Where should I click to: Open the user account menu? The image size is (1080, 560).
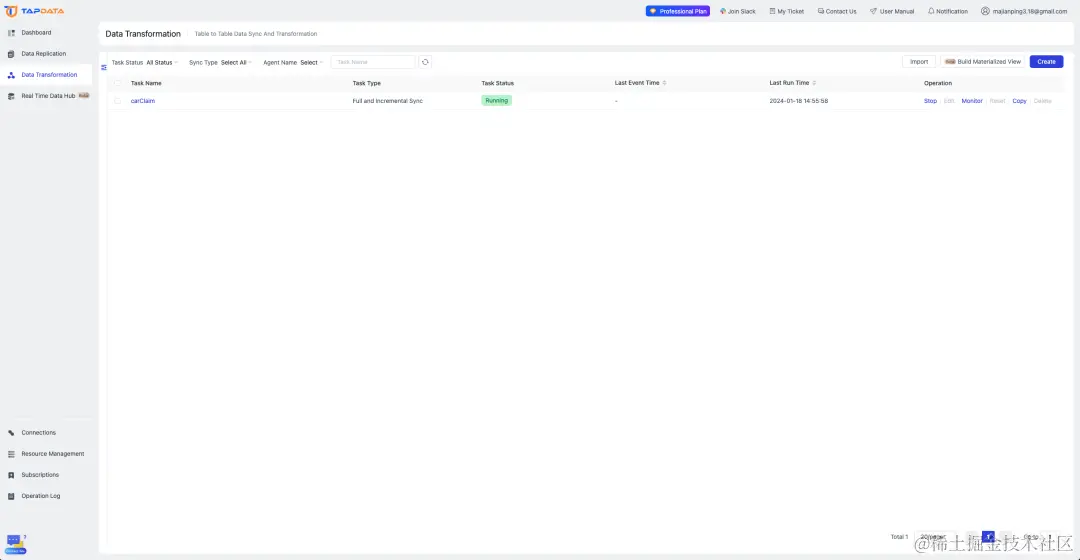(x=1024, y=11)
